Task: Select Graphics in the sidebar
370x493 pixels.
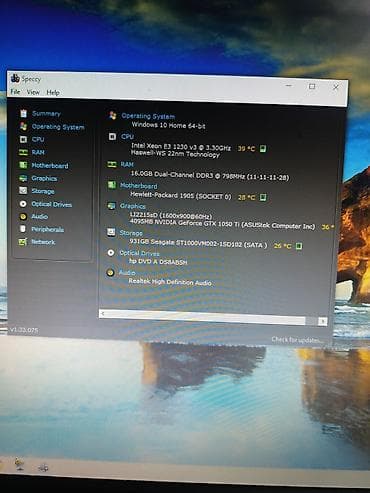Action: [x=44, y=178]
